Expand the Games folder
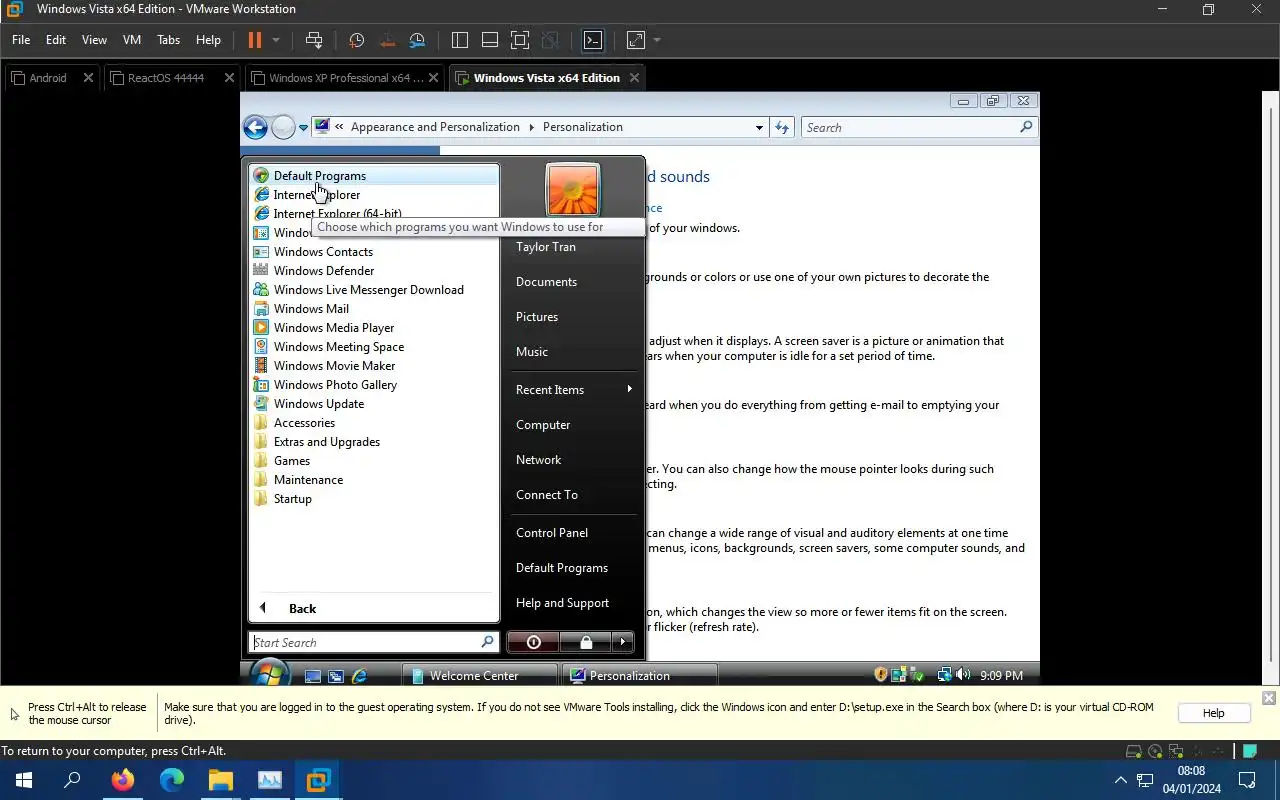The height and width of the screenshot is (800, 1280). click(x=374, y=461)
